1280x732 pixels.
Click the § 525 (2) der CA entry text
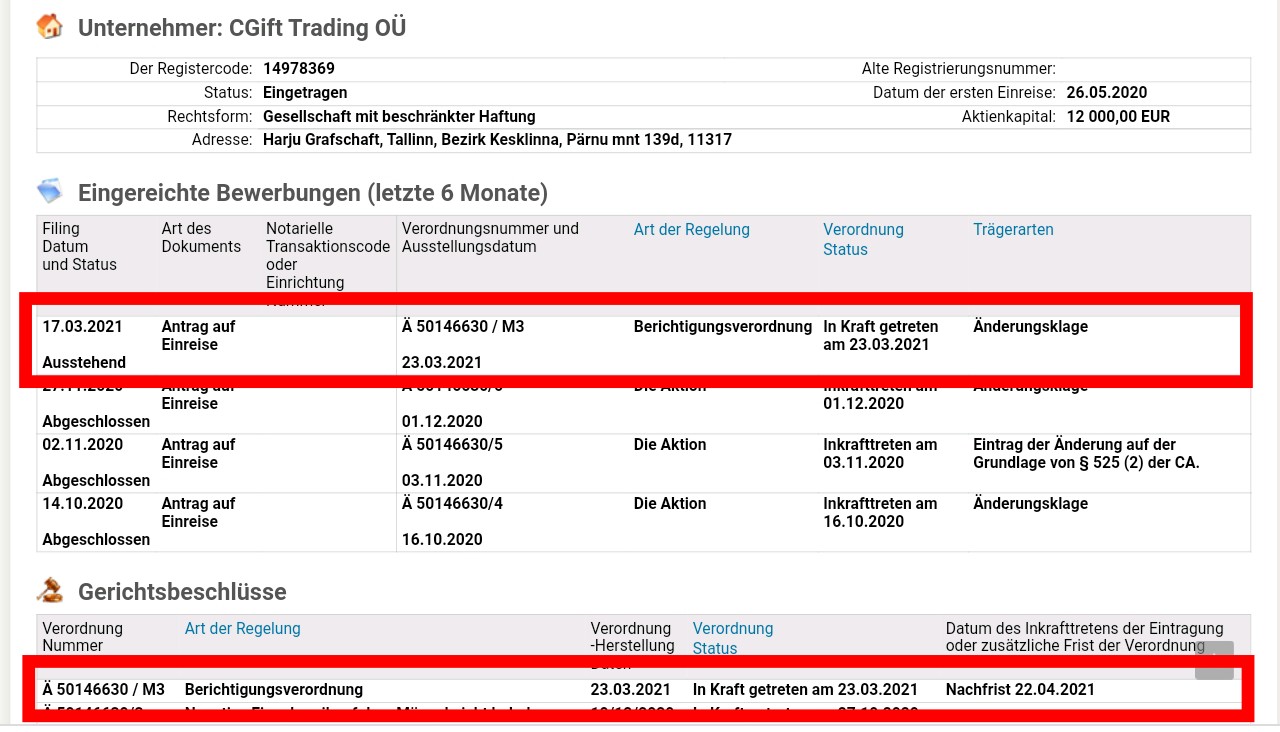tap(1086, 453)
